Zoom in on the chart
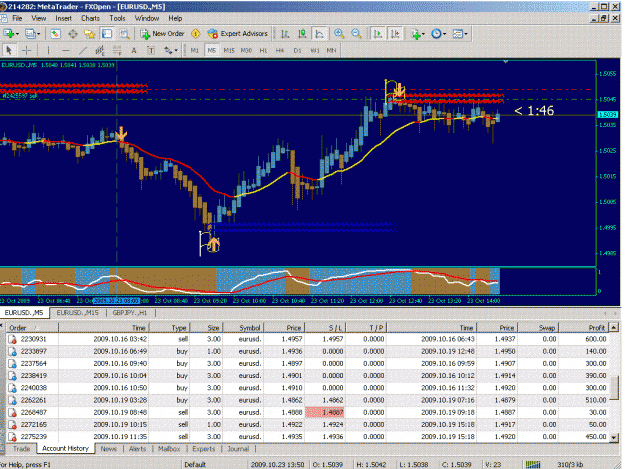Screen dimensions: 625x469 coord(339,34)
